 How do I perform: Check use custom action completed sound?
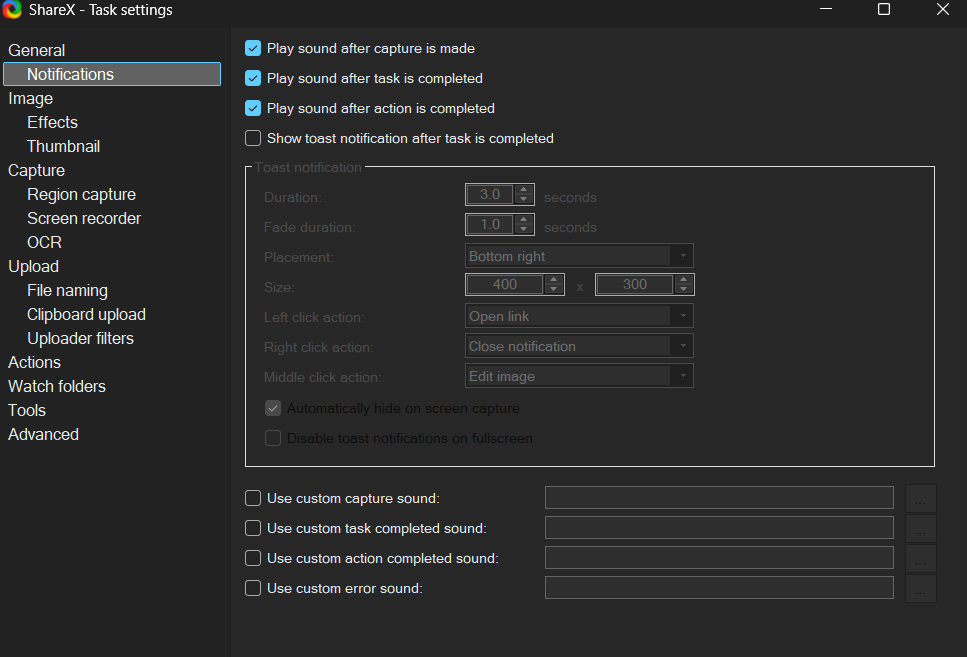[253, 558]
